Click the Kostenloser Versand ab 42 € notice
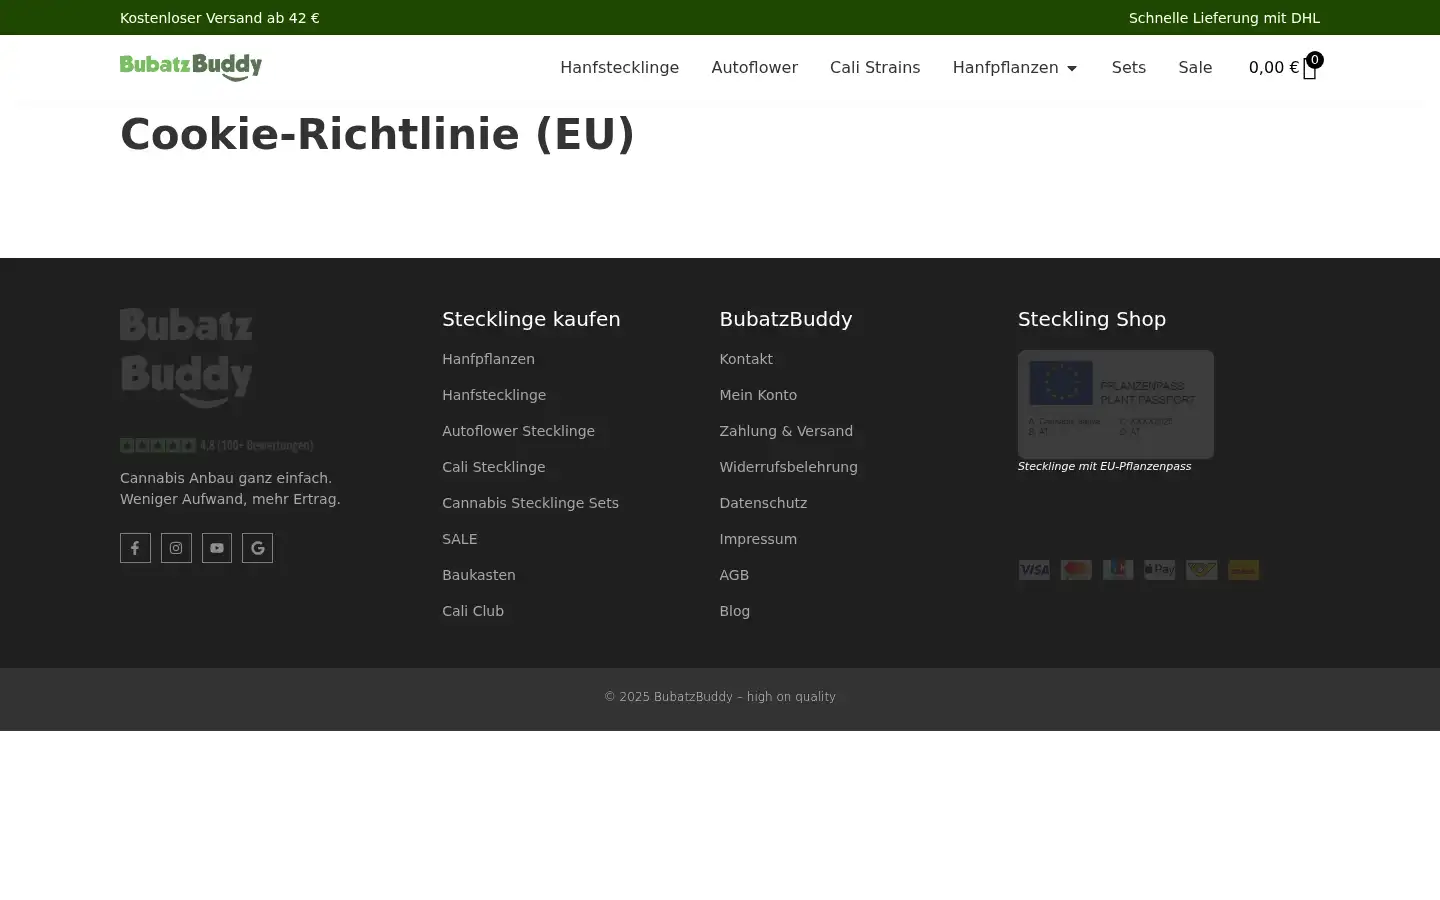 tap(220, 18)
